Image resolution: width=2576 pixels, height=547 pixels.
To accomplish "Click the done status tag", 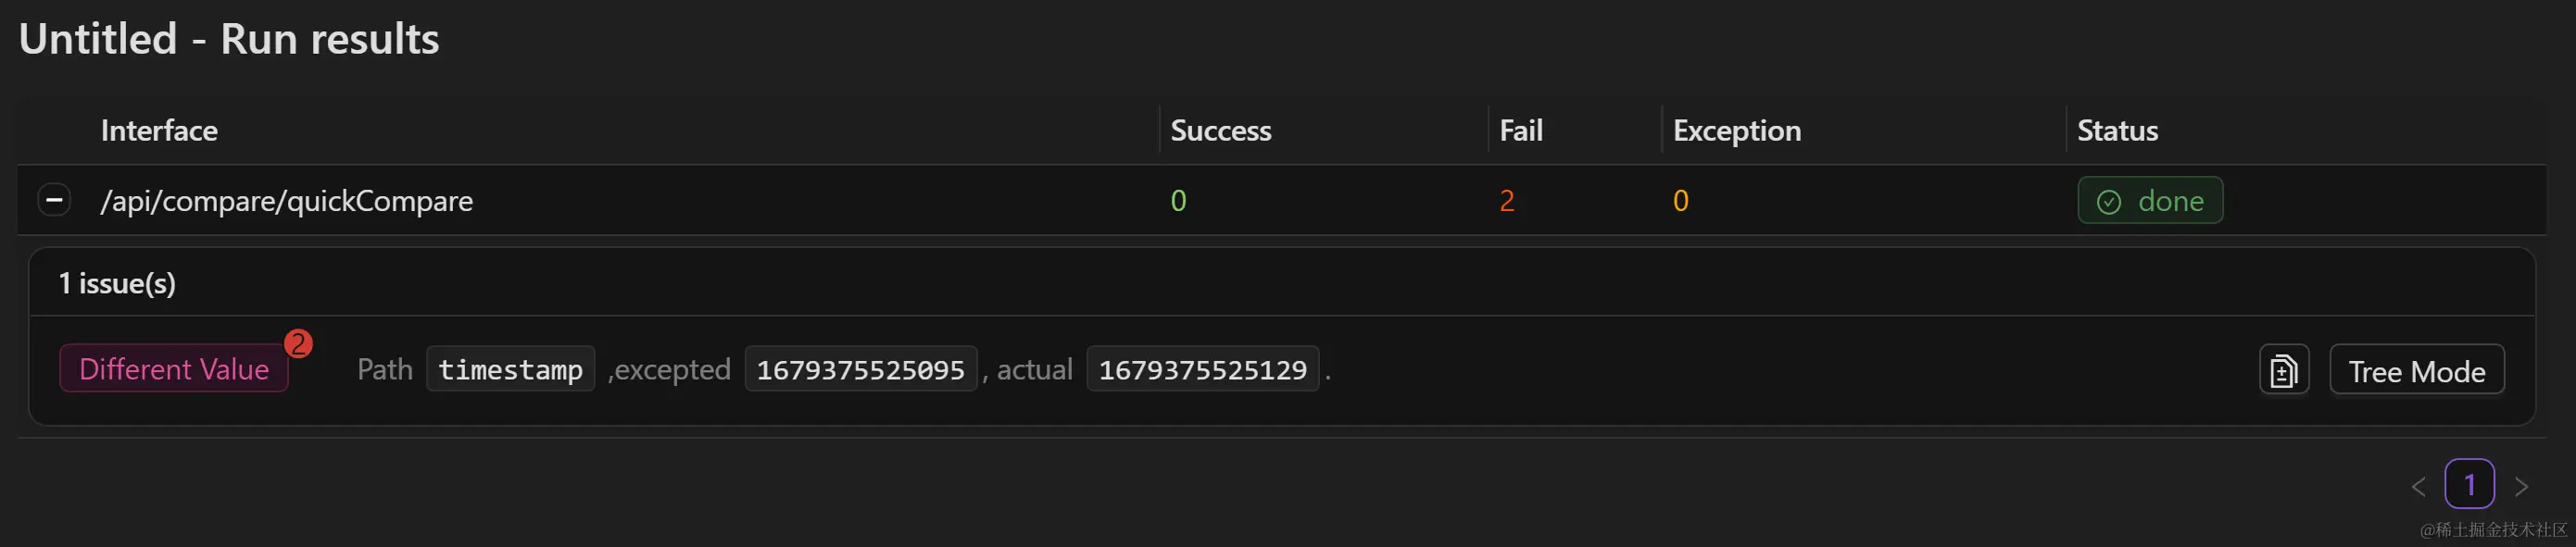I will (2149, 201).
